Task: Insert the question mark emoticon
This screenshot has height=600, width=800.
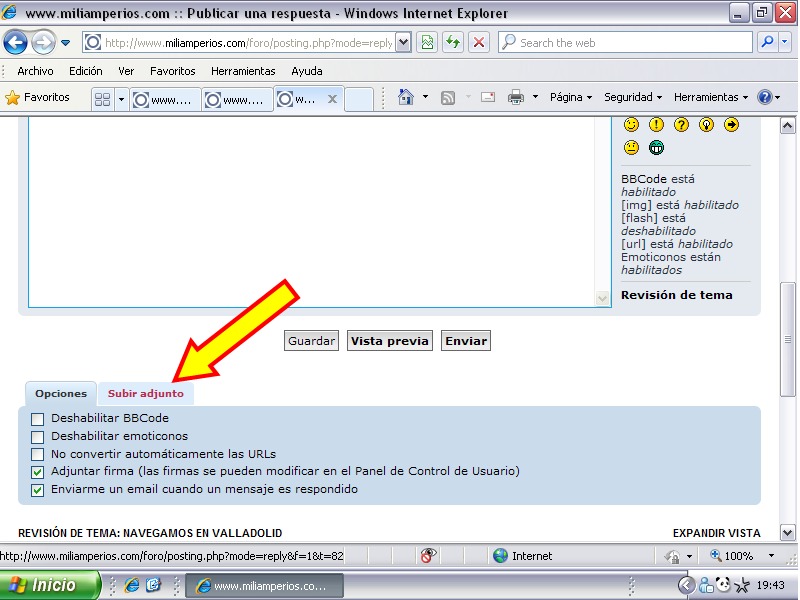Action: click(x=681, y=125)
